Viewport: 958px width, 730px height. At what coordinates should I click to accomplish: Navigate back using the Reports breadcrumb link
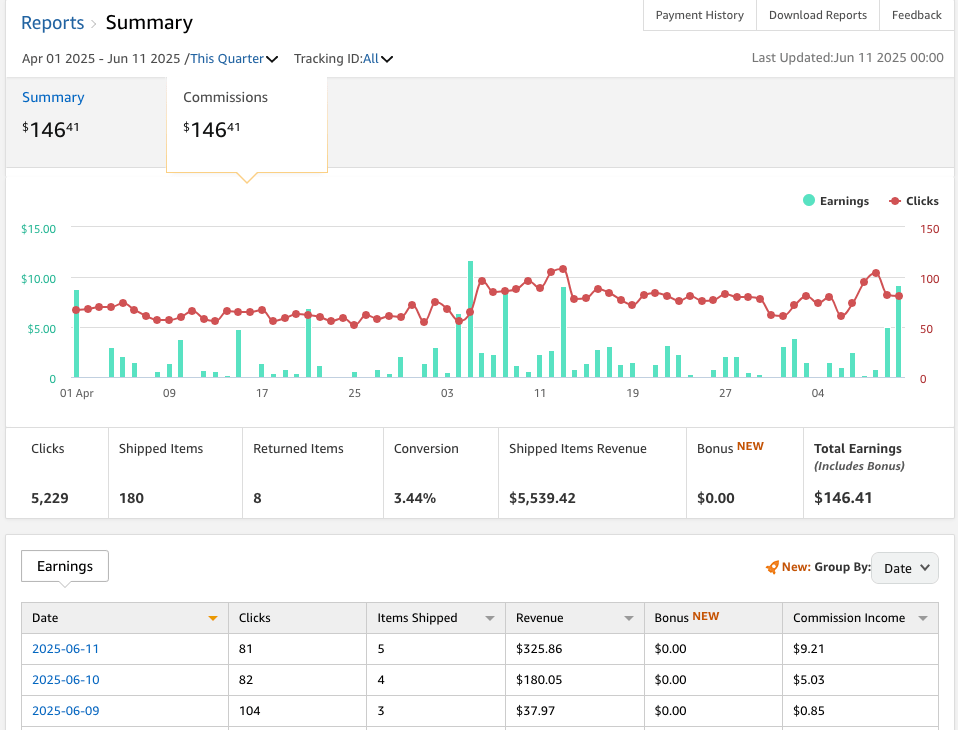(x=52, y=22)
